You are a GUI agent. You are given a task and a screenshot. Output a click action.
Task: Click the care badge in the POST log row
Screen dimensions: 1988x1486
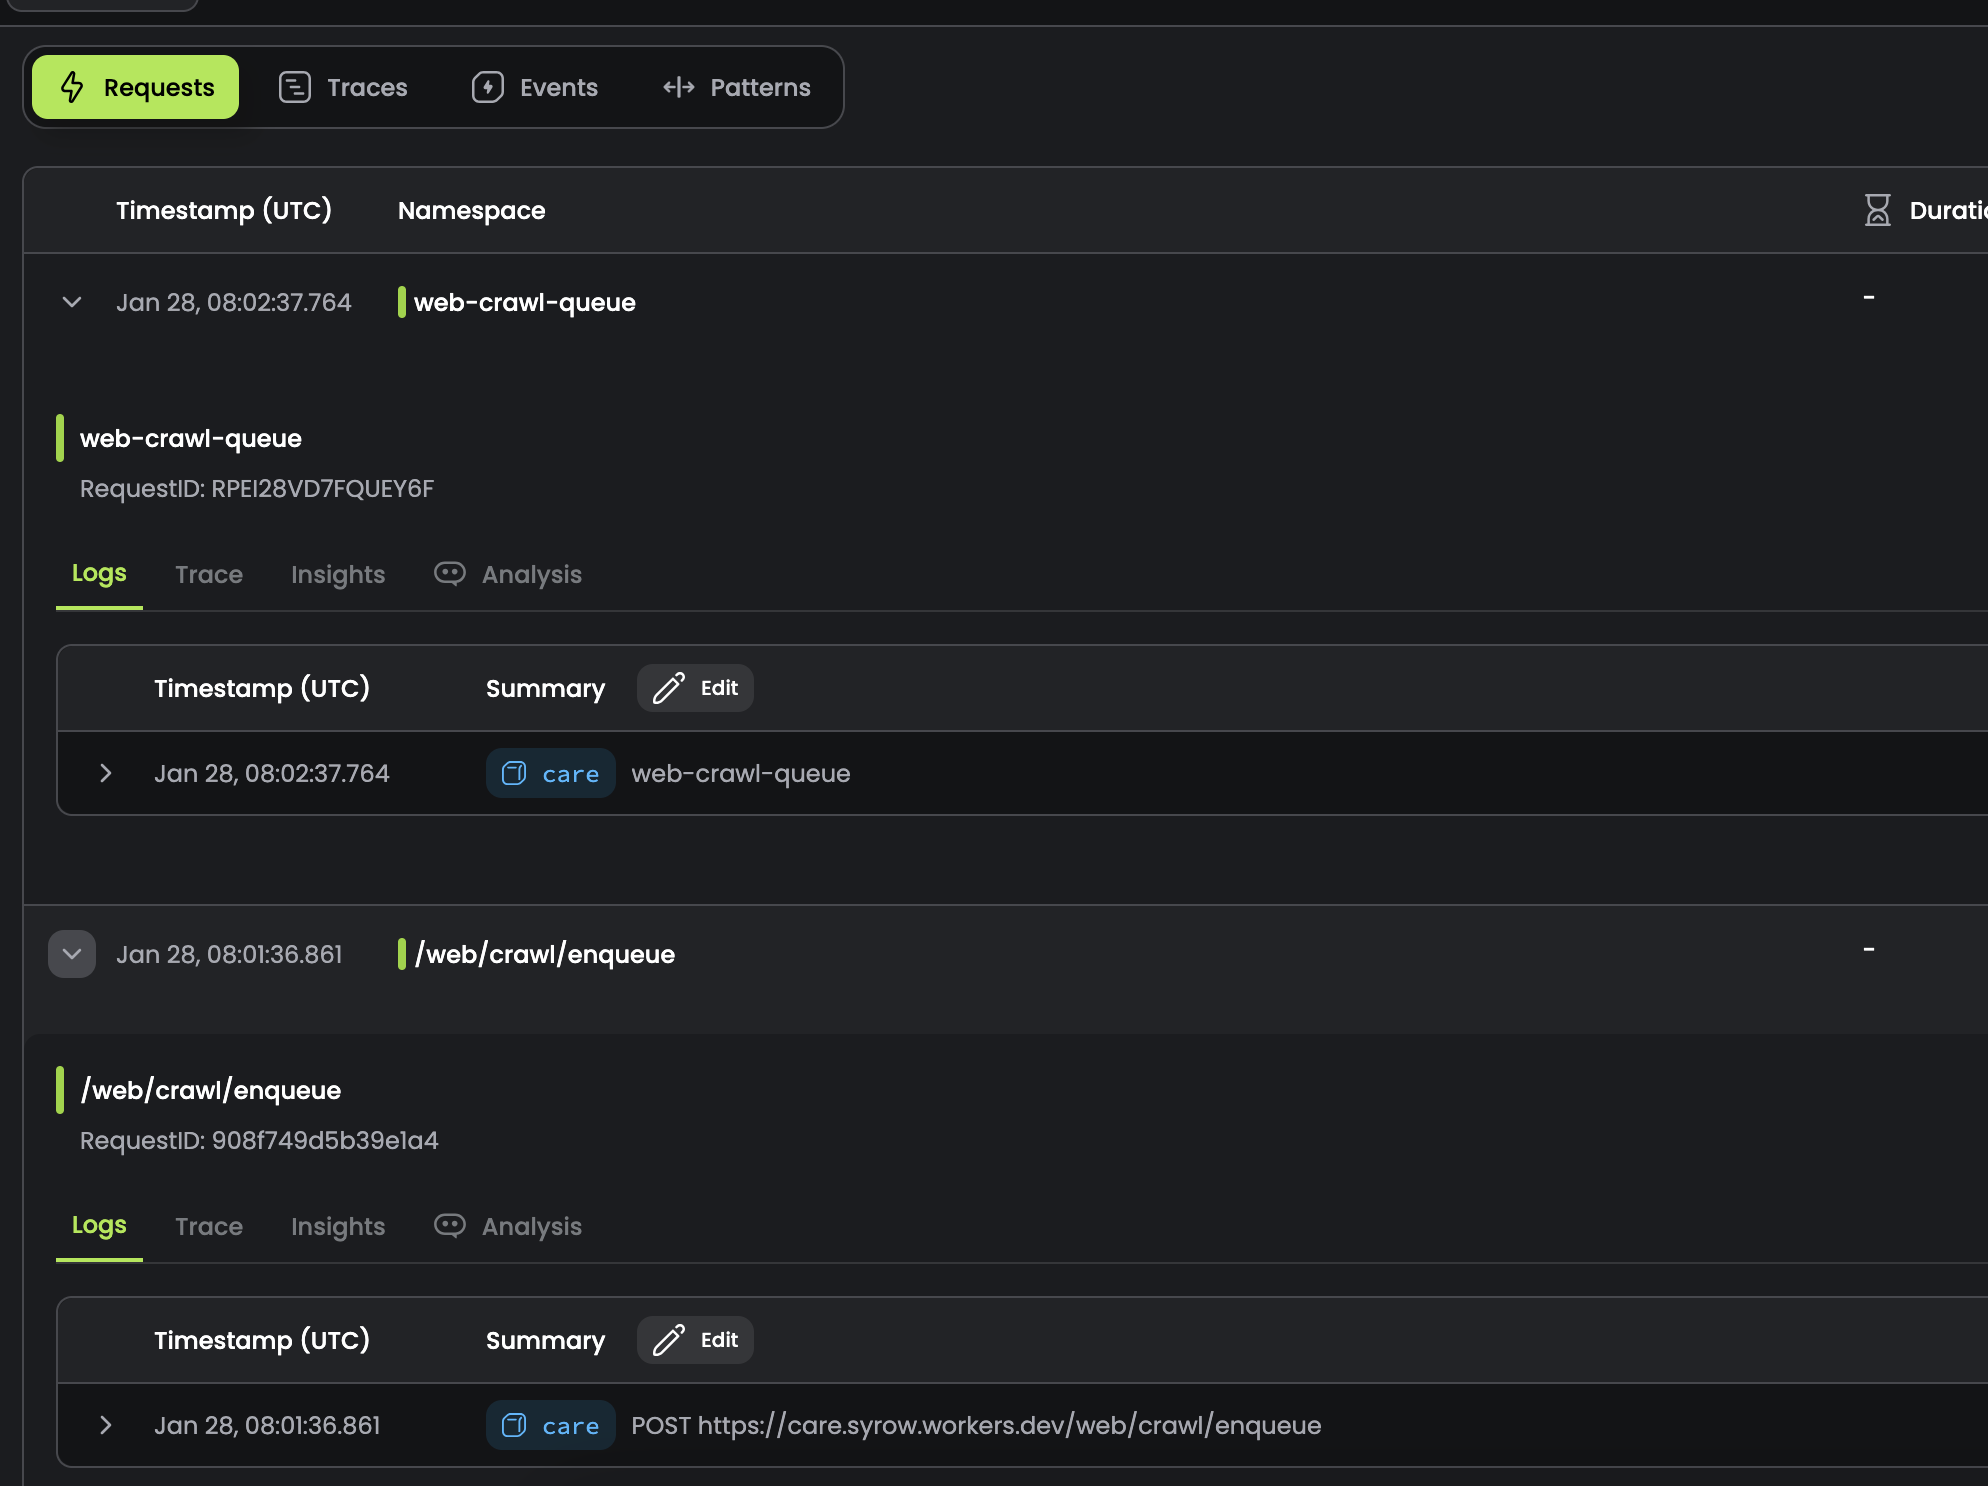pyautogui.click(x=551, y=1425)
